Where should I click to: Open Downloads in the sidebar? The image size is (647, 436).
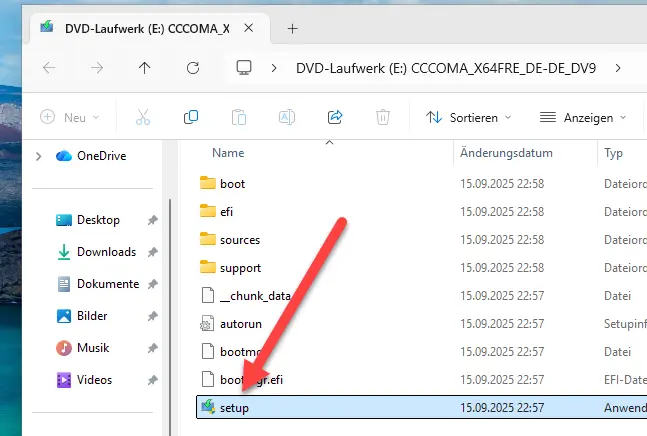(106, 252)
